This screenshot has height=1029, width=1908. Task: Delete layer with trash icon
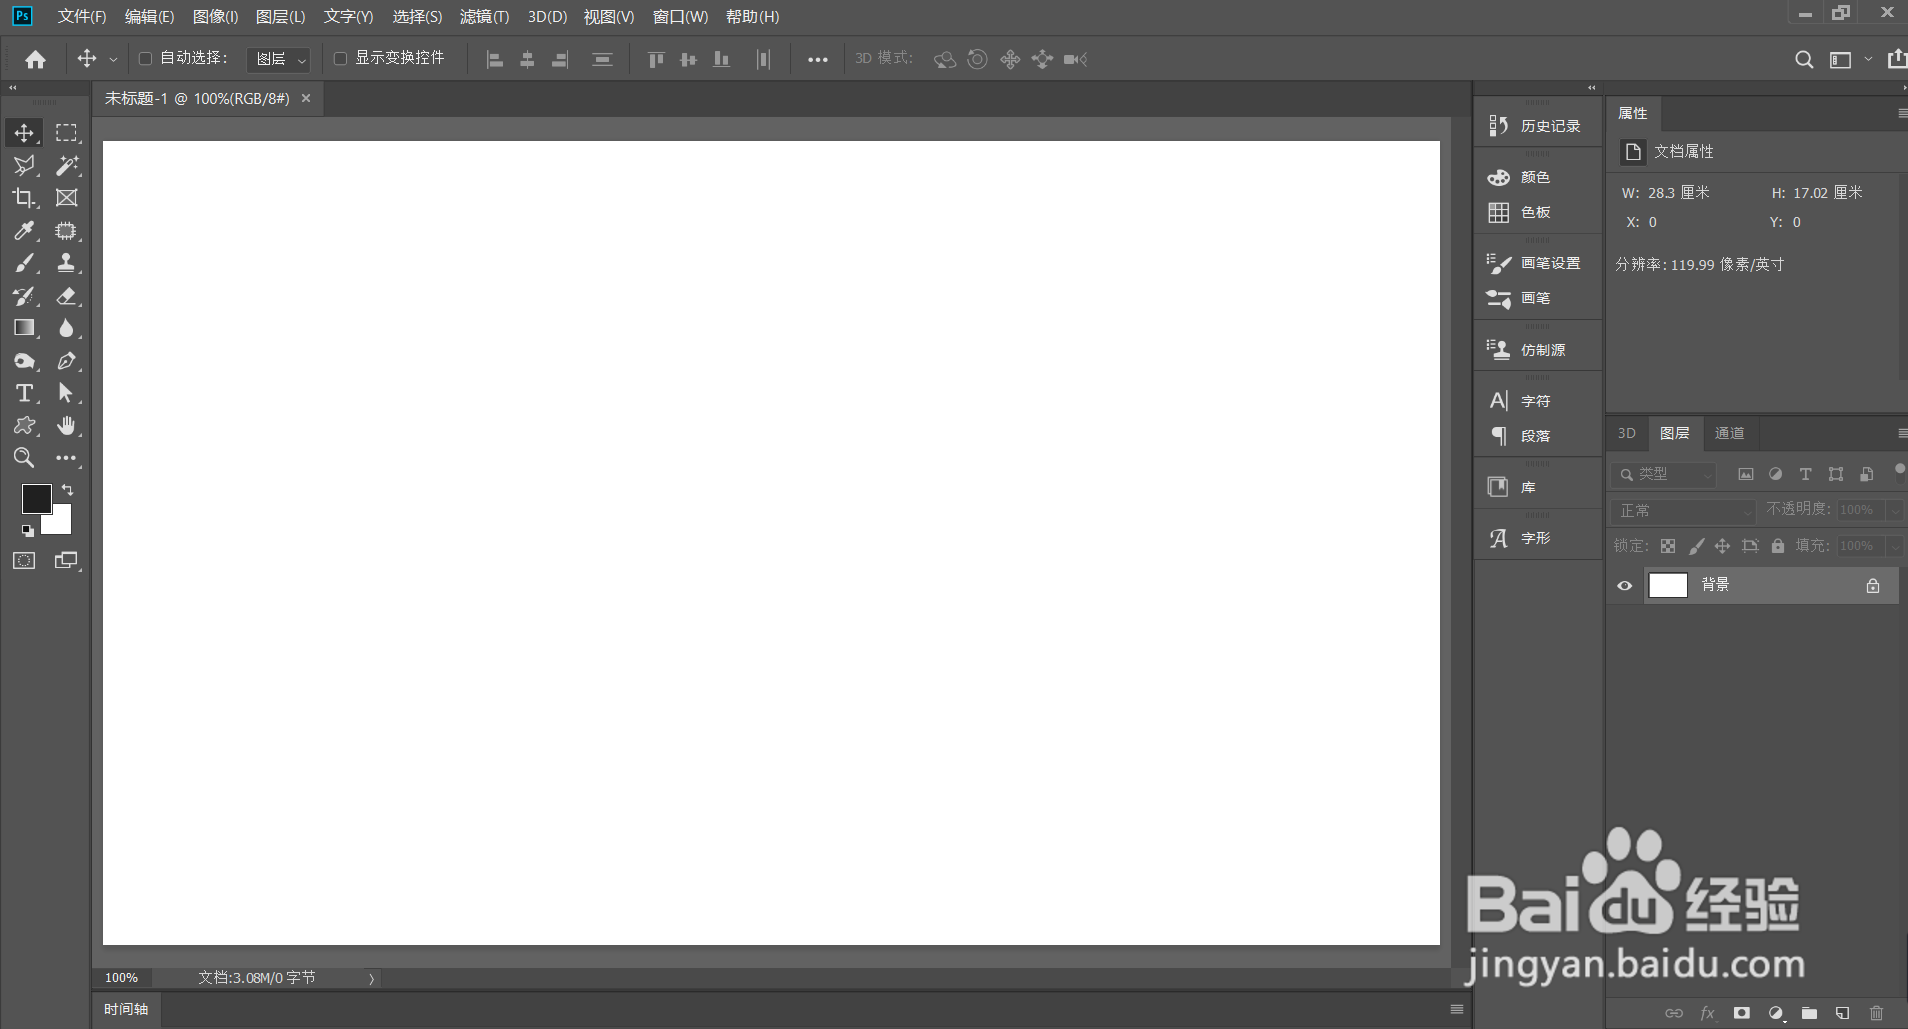pos(1876,1013)
